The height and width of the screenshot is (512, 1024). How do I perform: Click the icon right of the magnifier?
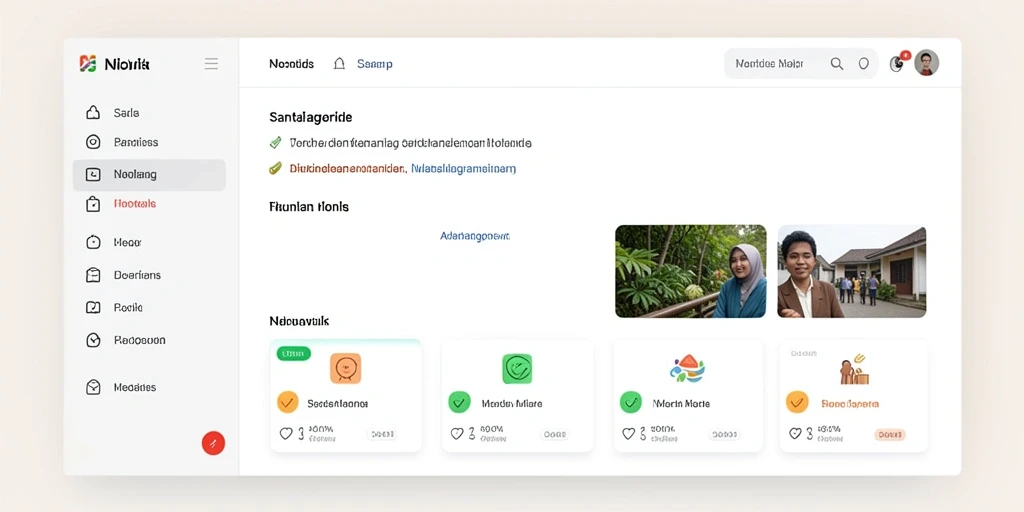[x=863, y=63]
